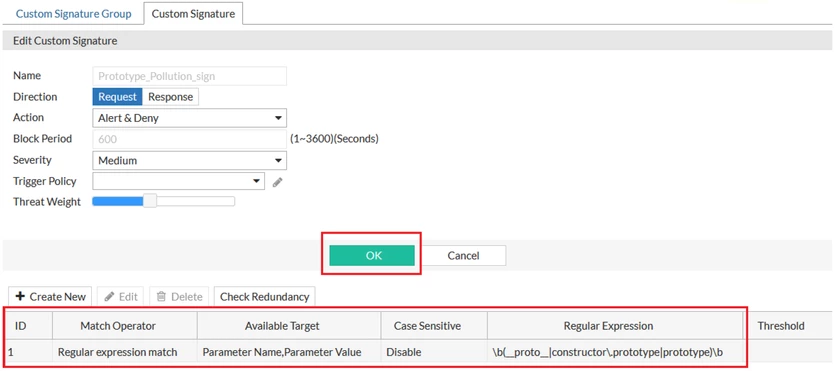Click the pencil icon beside Trigger Policy
The image size is (835, 371).
277,183
